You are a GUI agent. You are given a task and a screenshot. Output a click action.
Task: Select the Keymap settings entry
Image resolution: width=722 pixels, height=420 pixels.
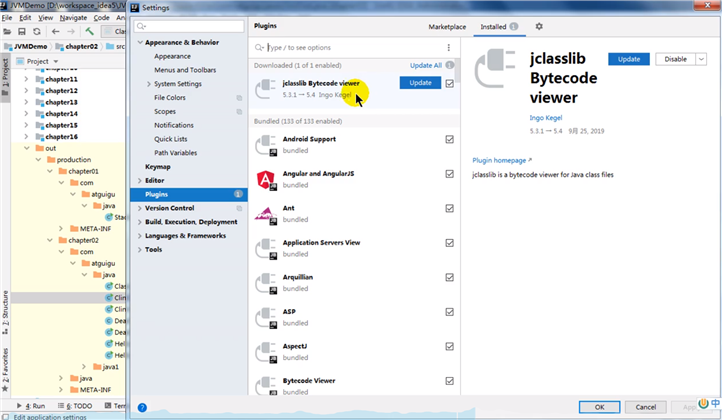pyautogui.click(x=157, y=167)
